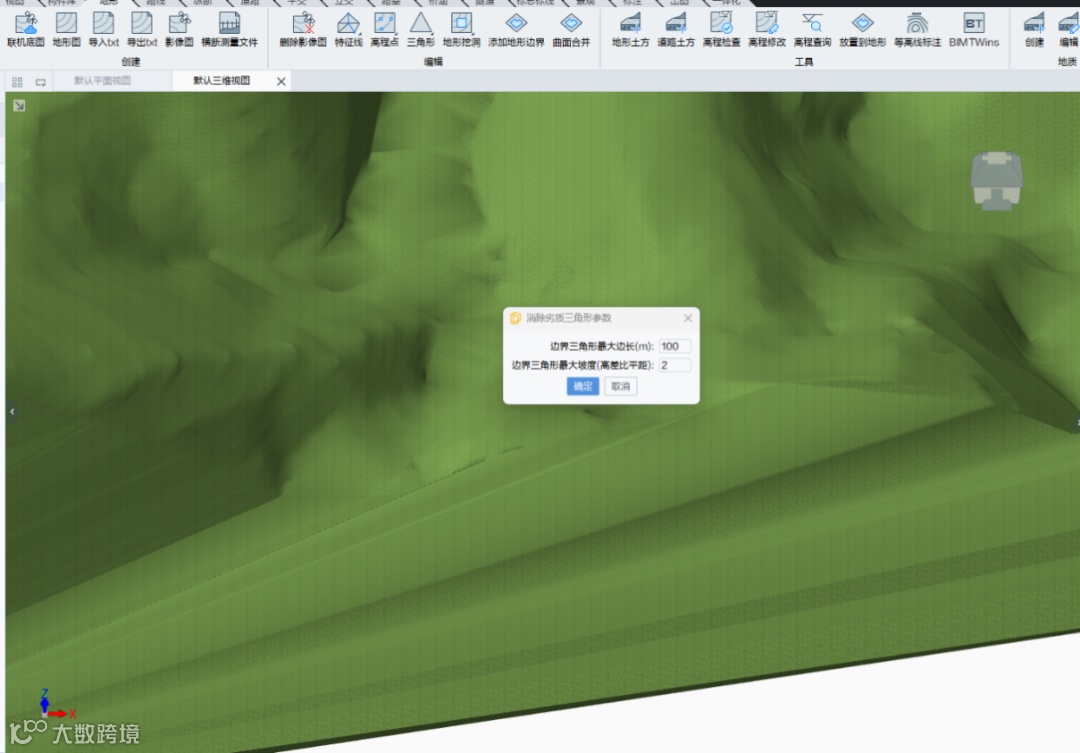Click 取消 in the triangle parameter dialog
Image resolution: width=1080 pixels, height=753 pixels.
coord(621,386)
